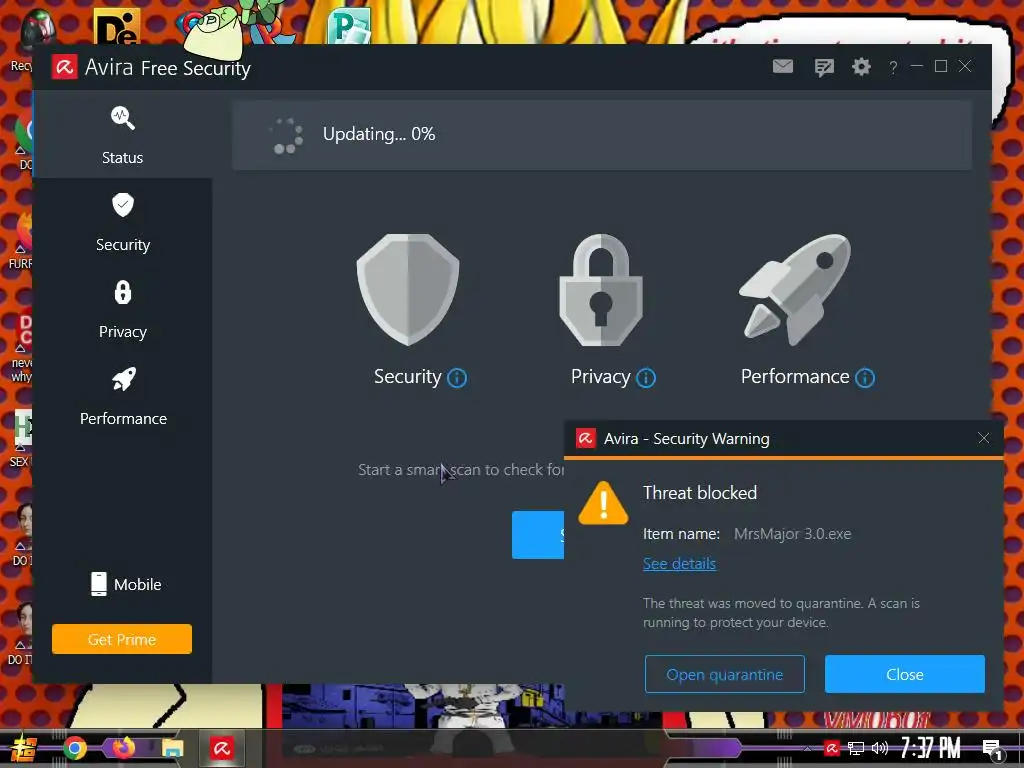Minimize the Avira Free Security window
The image size is (1024, 768).
917,66
